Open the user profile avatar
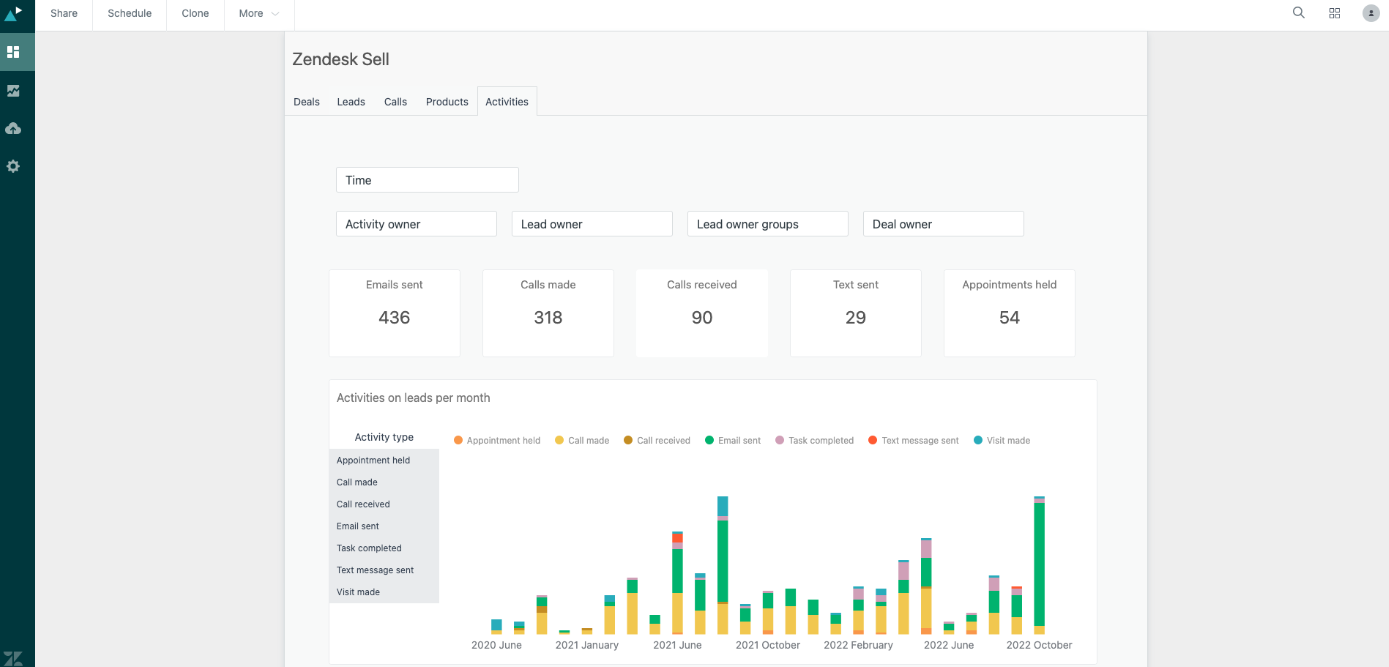 click(x=1370, y=13)
